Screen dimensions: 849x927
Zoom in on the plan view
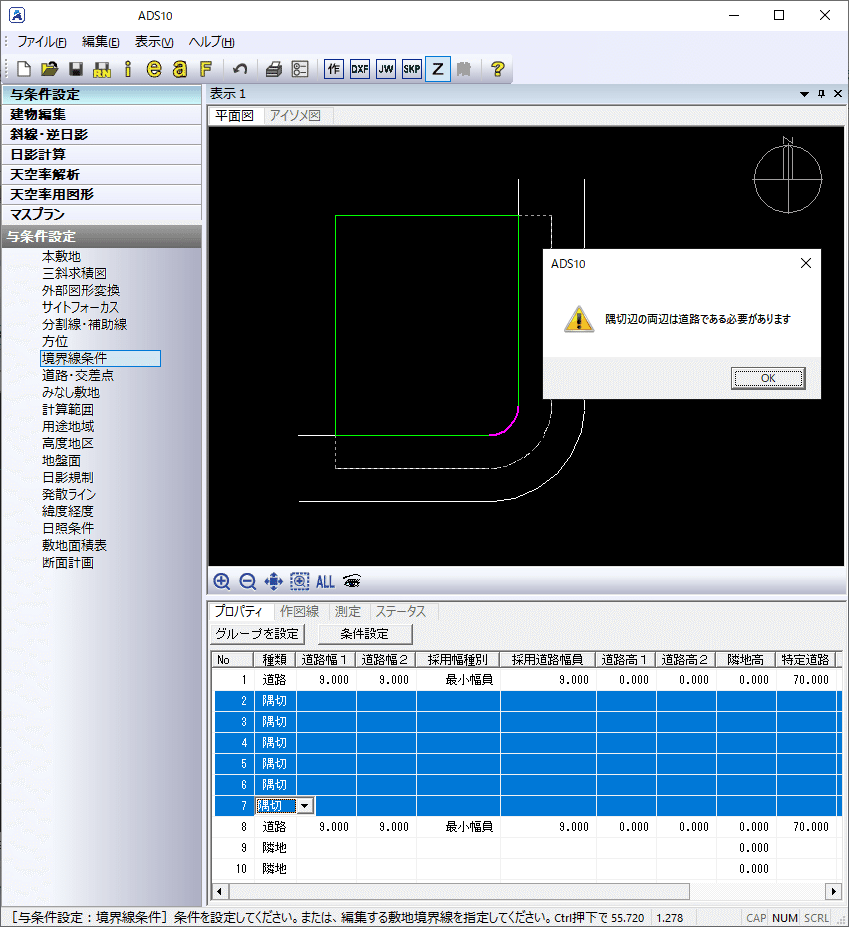pos(222,582)
